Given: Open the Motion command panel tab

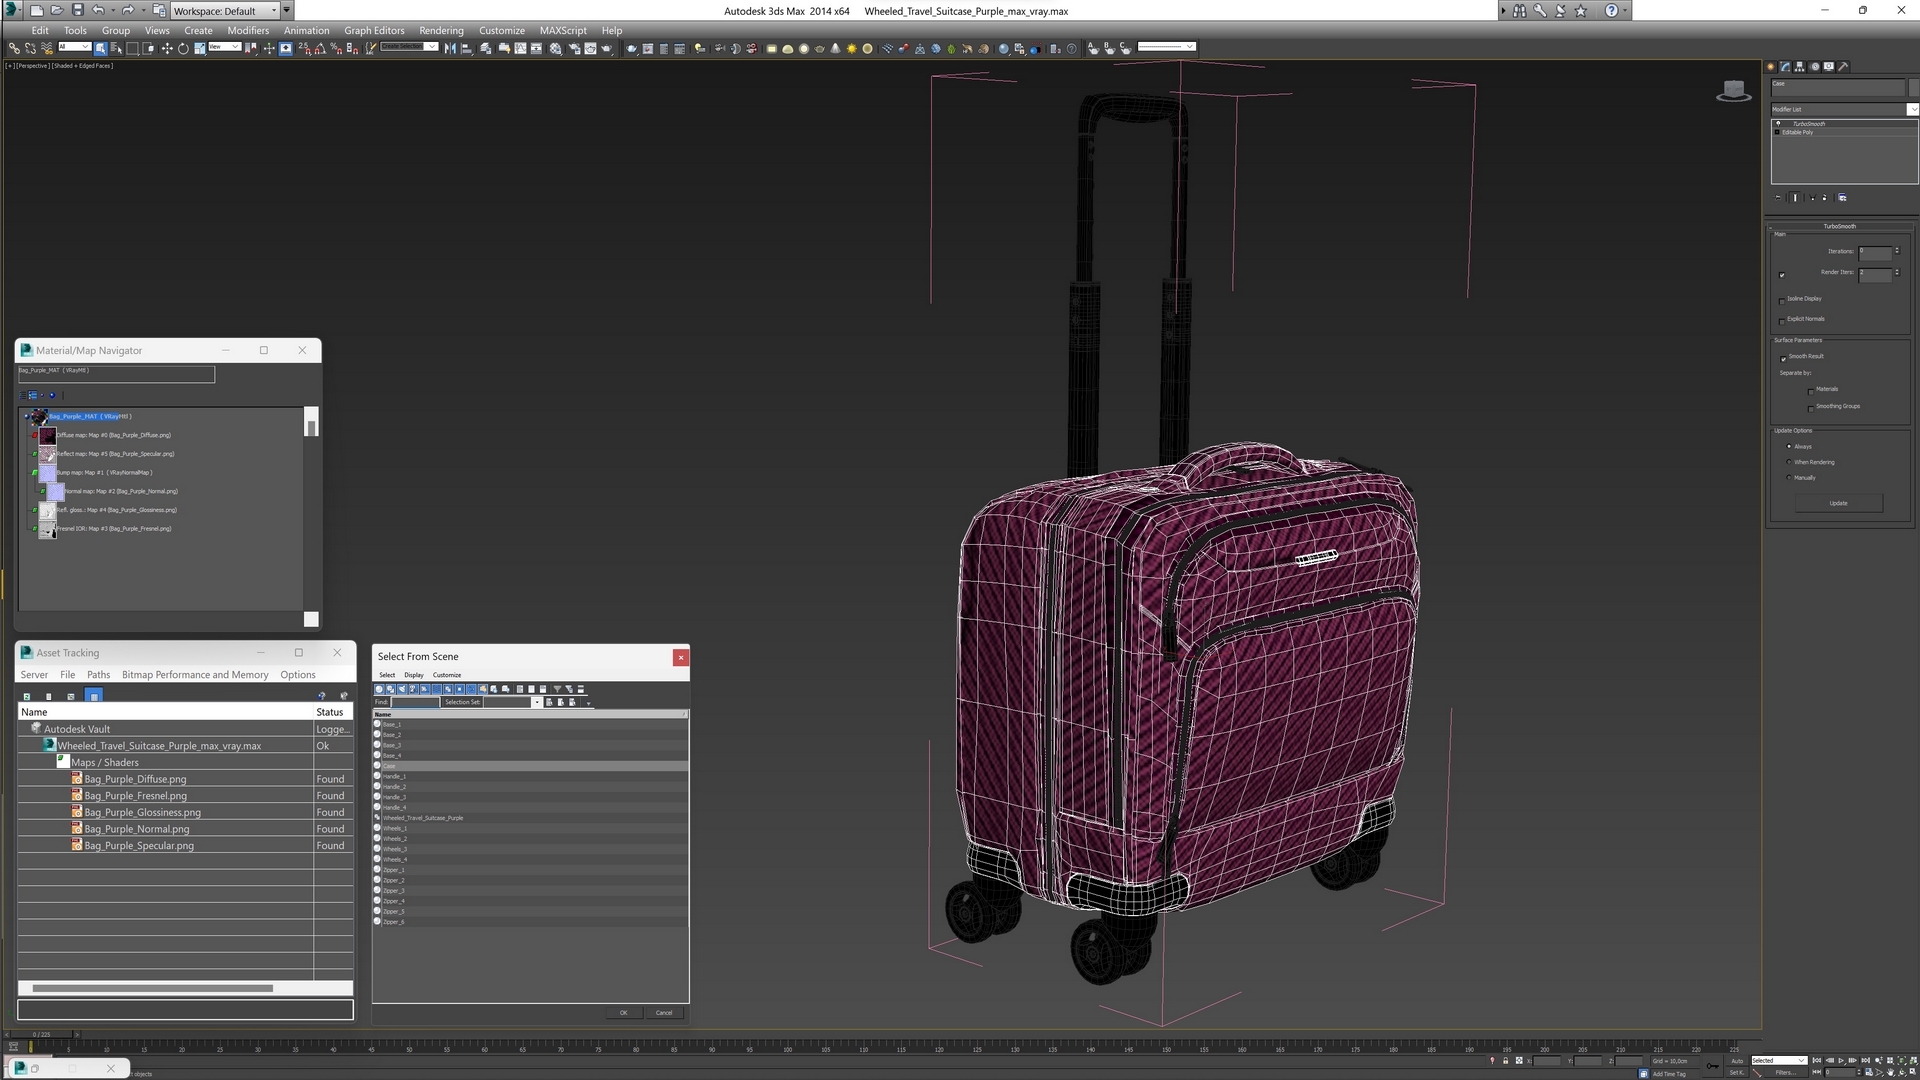Looking at the screenshot, I should [1814, 67].
